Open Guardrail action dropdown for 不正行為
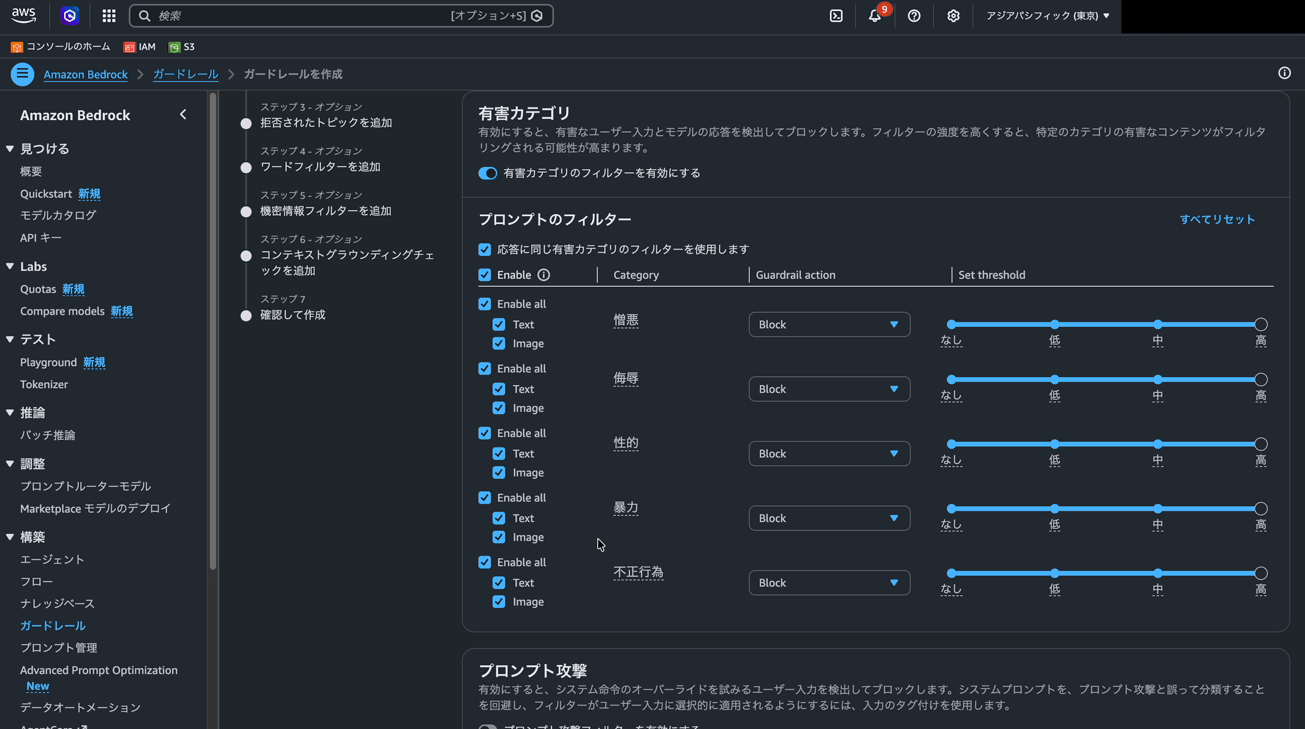 pos(829,582)
